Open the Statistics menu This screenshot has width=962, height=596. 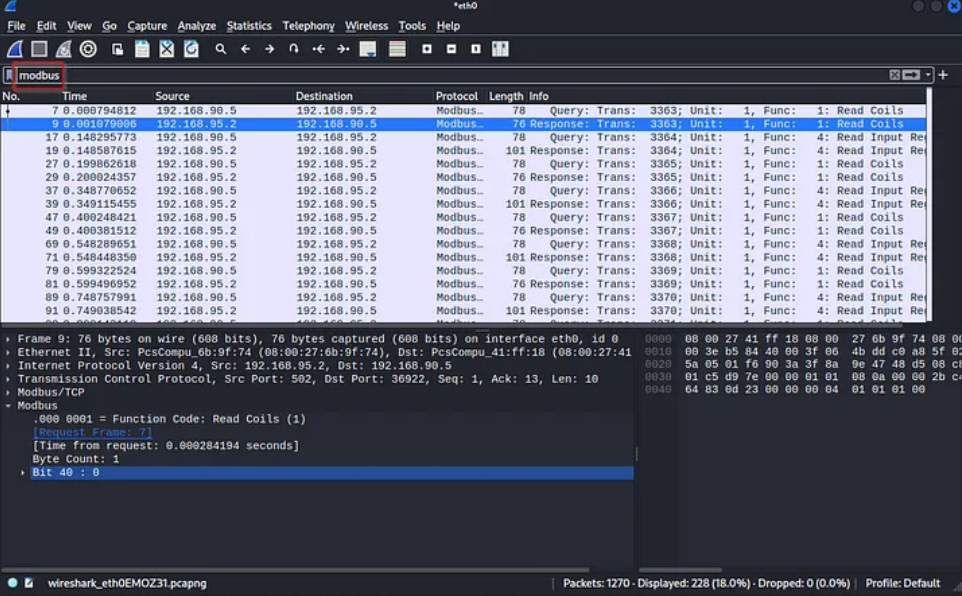pos(248,25)
